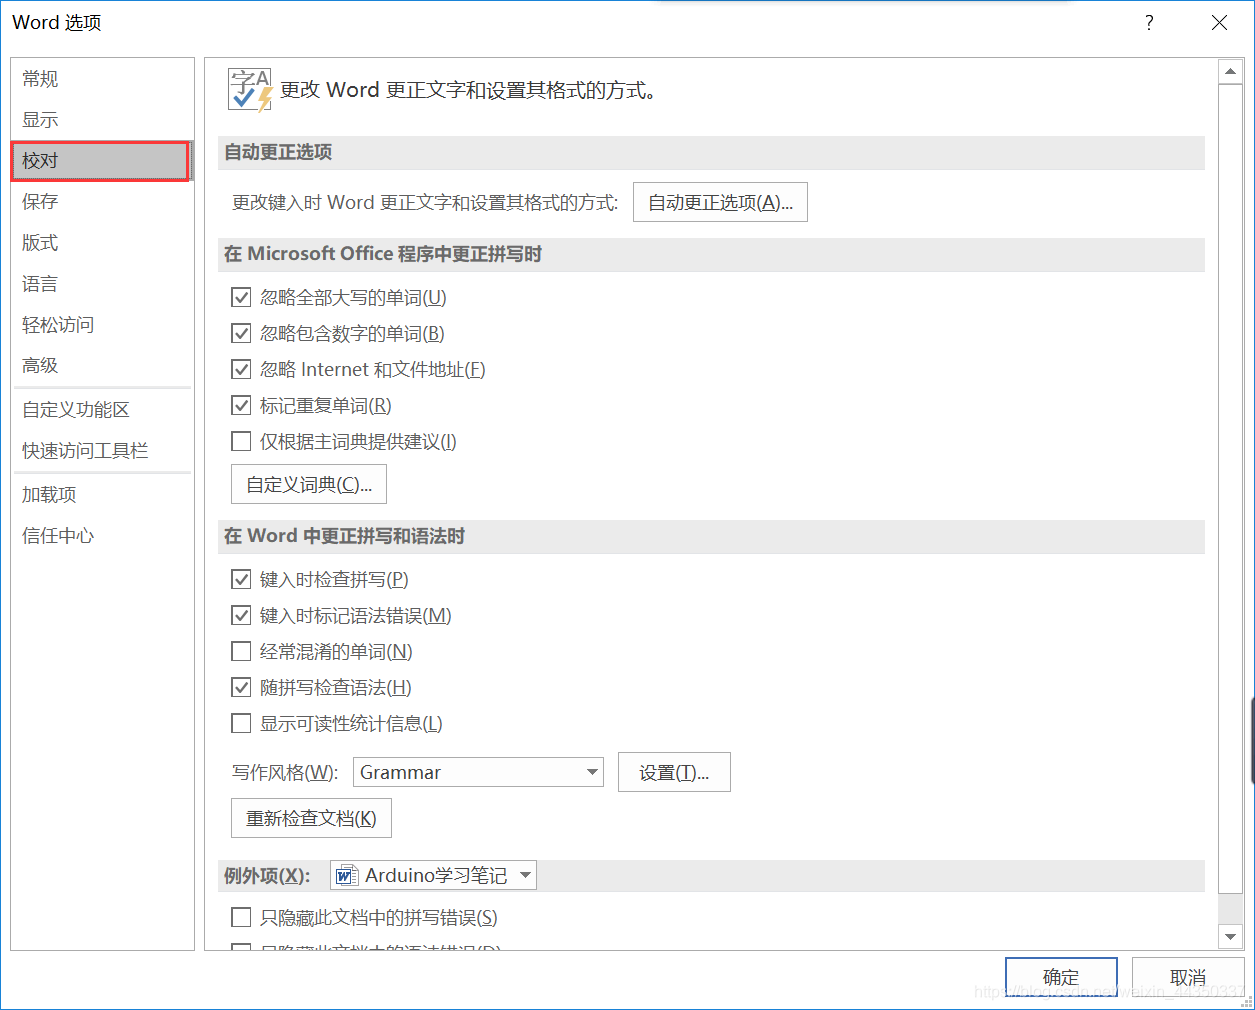Open 自定义词典(C)... dialog
The image size is (1255, 1010).
coord(309,485)
